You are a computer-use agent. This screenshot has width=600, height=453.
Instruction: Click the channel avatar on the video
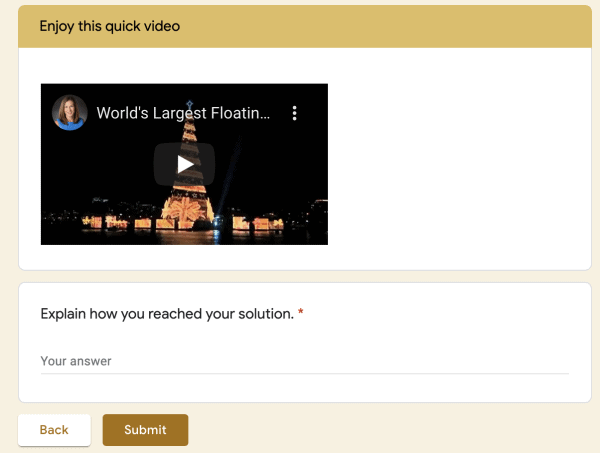[x=70, y=113]
